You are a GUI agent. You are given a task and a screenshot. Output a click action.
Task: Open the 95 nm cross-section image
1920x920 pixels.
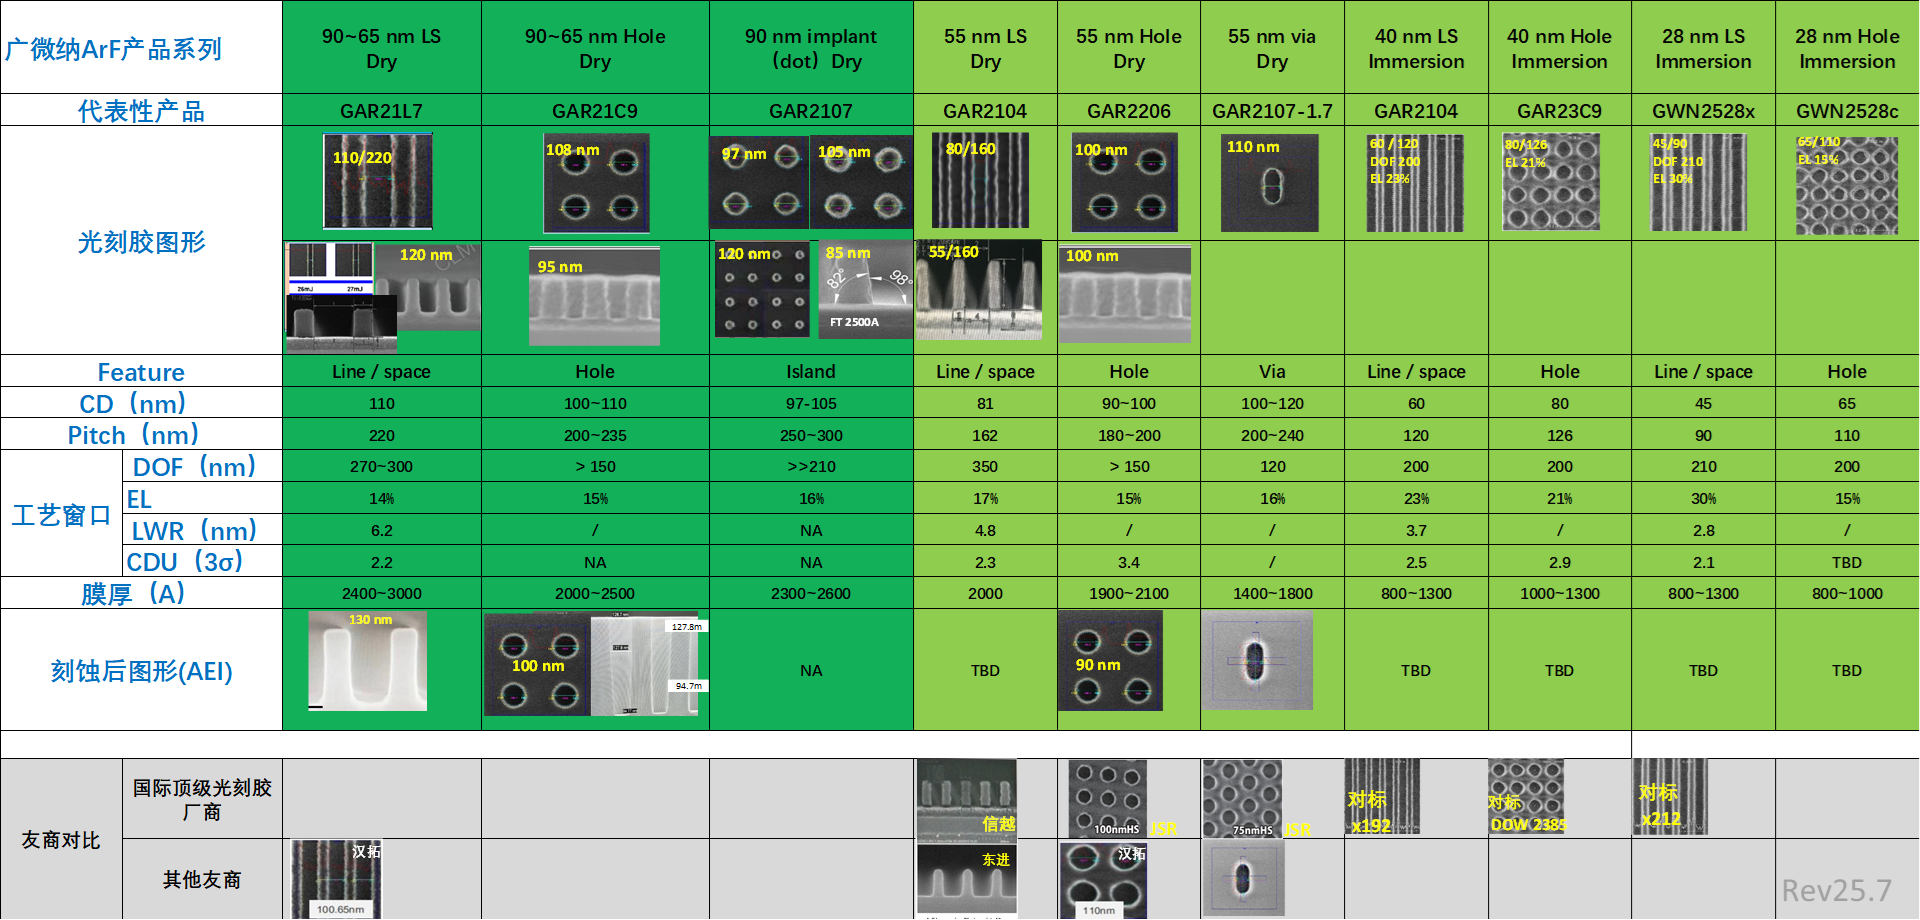[594, 296]
